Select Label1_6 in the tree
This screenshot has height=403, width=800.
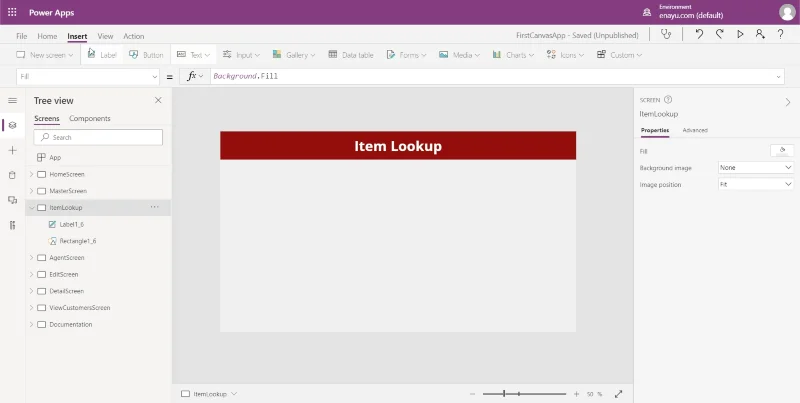coord(71,224)
